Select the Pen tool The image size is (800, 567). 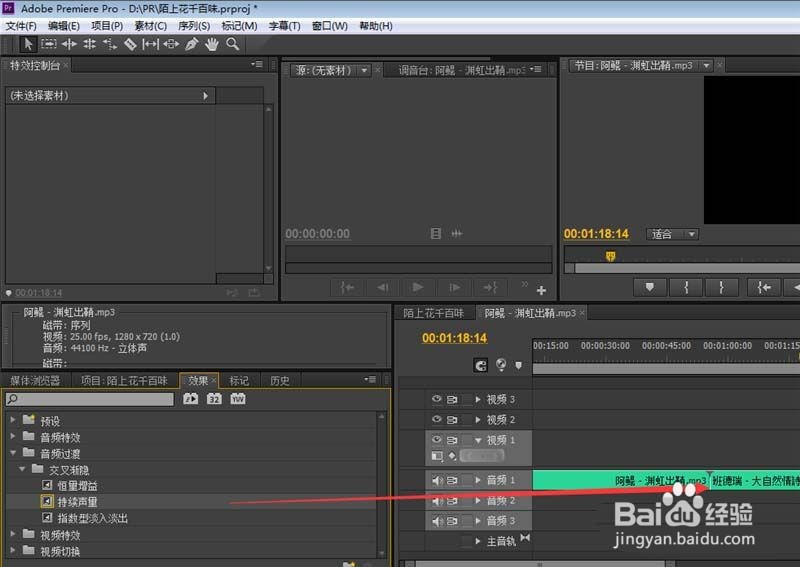pyautogui.click(x=191, y=44)
